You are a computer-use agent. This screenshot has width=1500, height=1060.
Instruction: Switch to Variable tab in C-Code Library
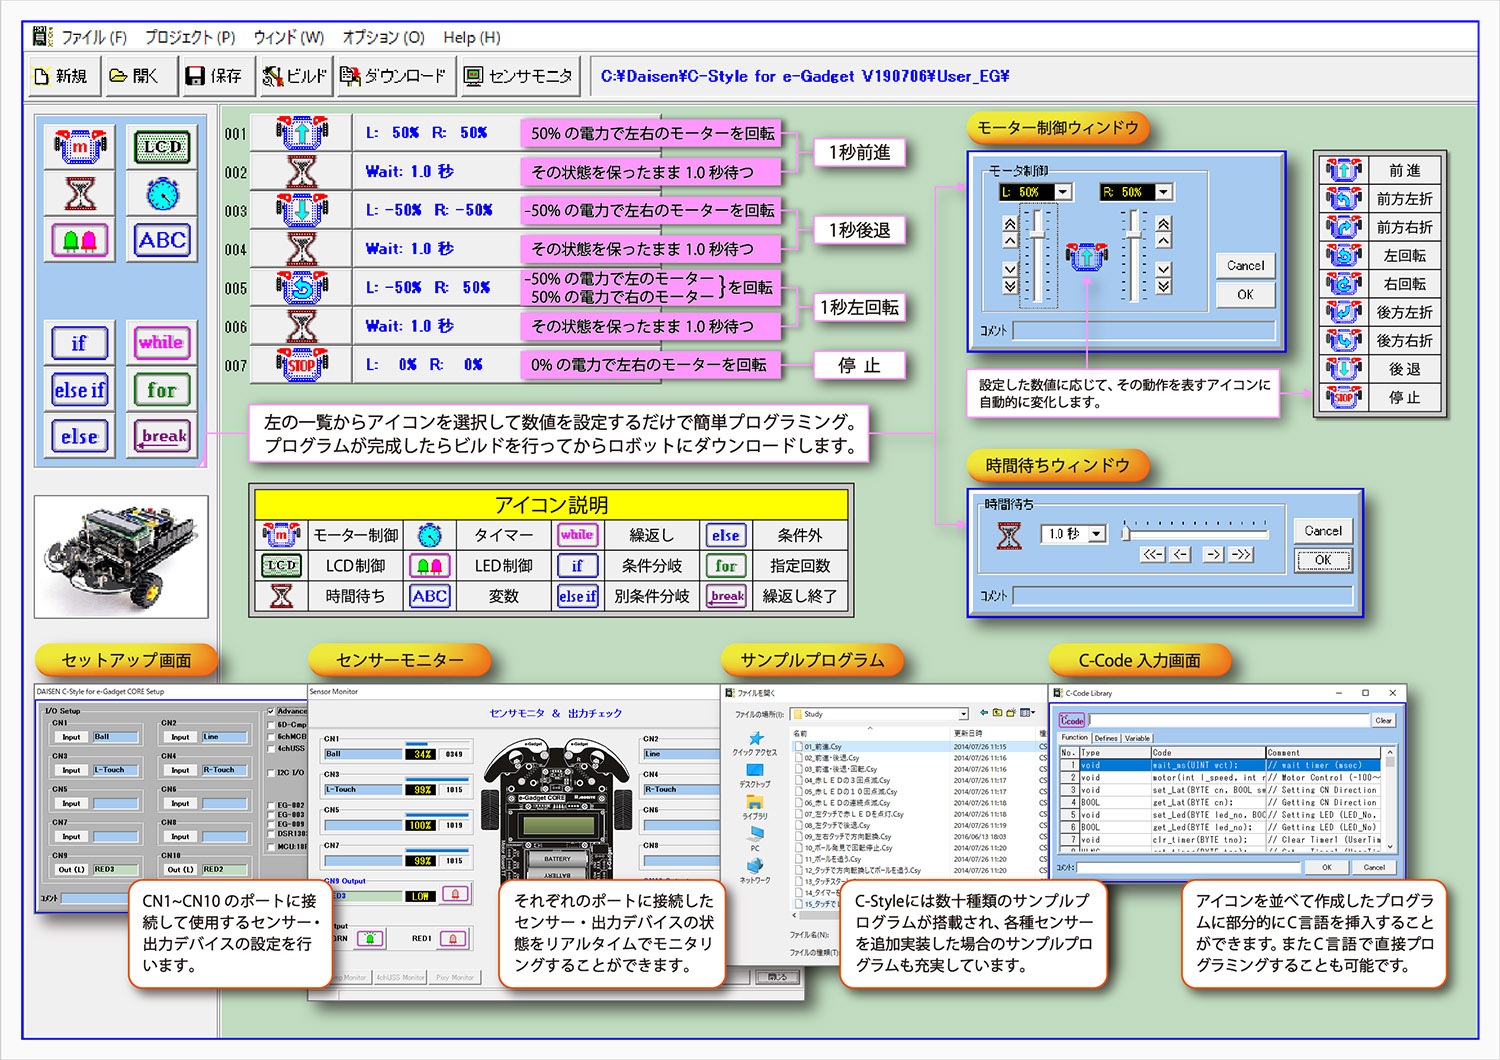[1138, 738]
